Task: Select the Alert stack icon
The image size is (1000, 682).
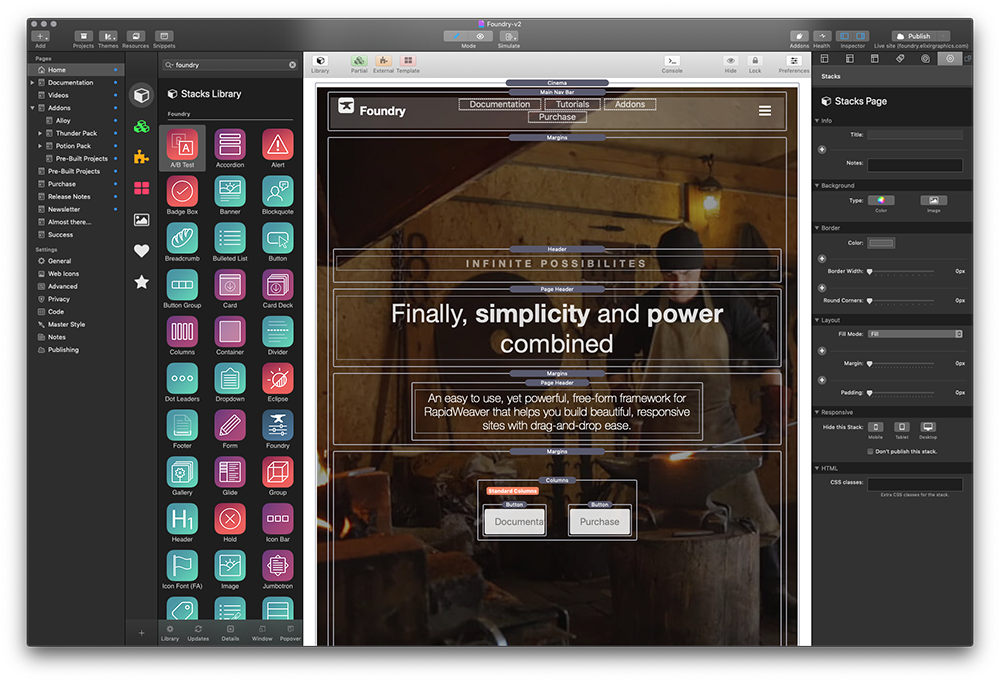Action: 277,145
